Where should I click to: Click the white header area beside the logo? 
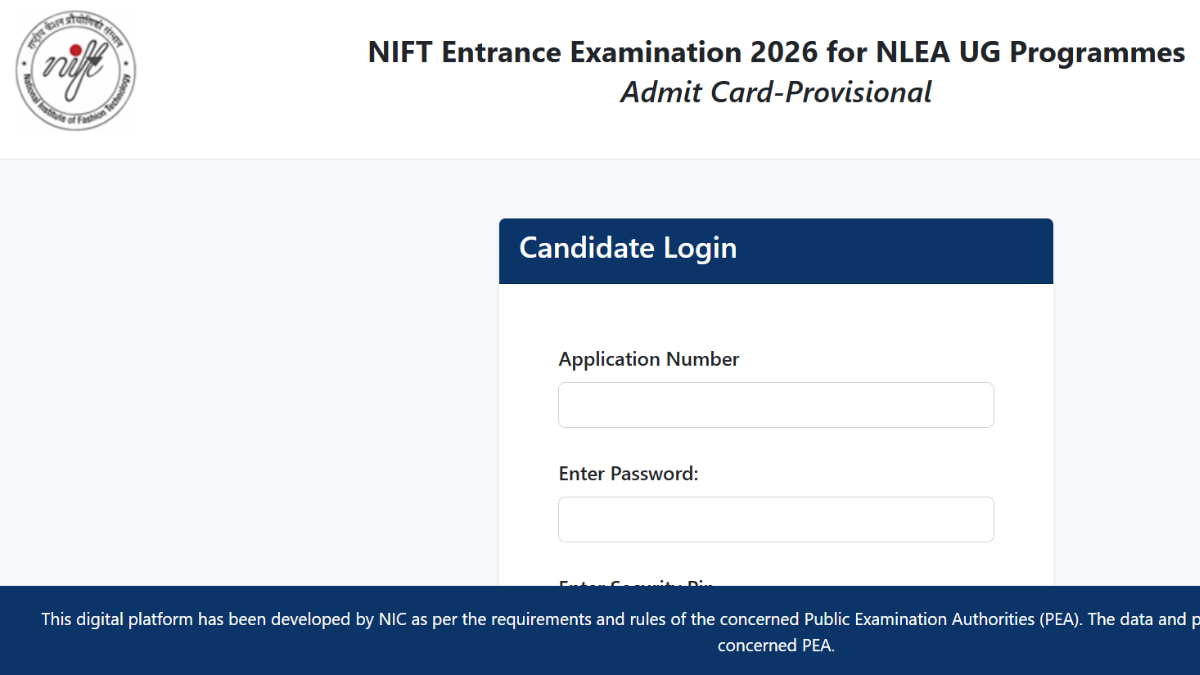(x=250, y=80)
